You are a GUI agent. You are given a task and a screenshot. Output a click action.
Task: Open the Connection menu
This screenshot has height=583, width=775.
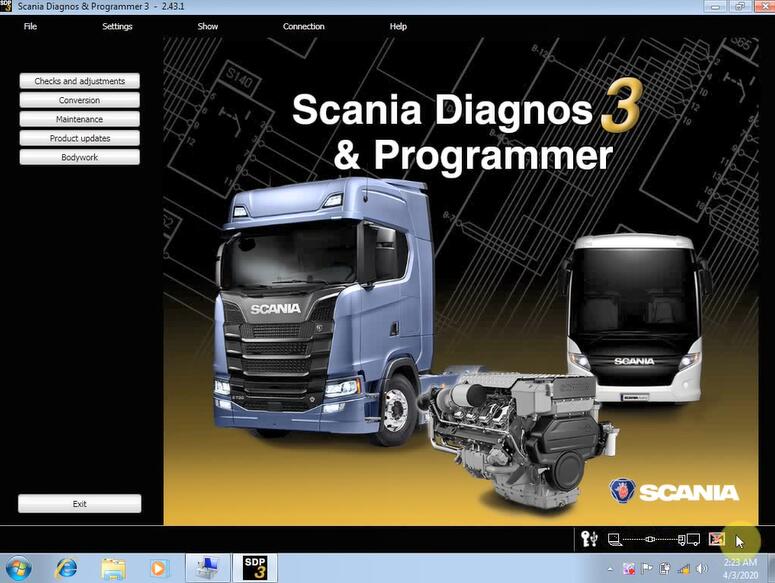point(303,26)
